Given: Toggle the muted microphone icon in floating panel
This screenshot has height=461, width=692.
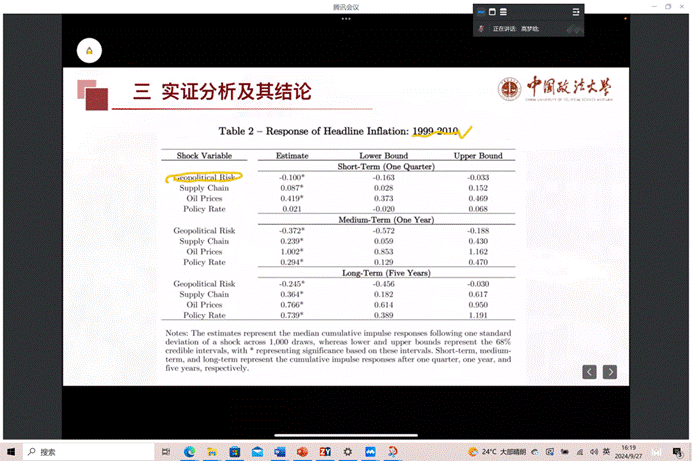Looking at the screenshot, I should point(482,29).
